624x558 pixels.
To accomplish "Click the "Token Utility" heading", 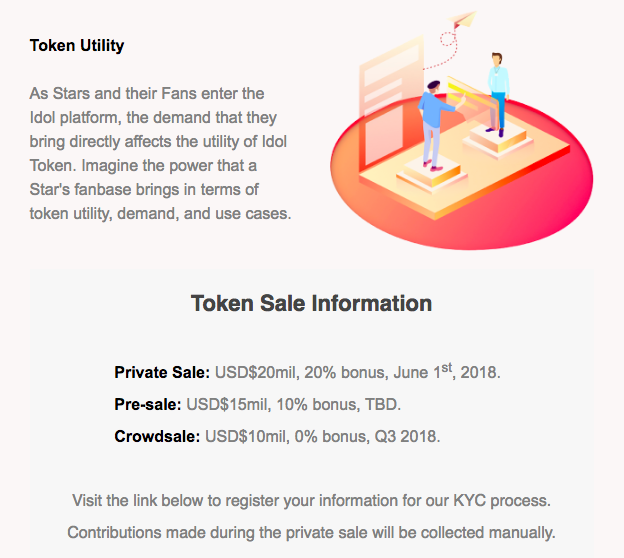I will point(77,46).
